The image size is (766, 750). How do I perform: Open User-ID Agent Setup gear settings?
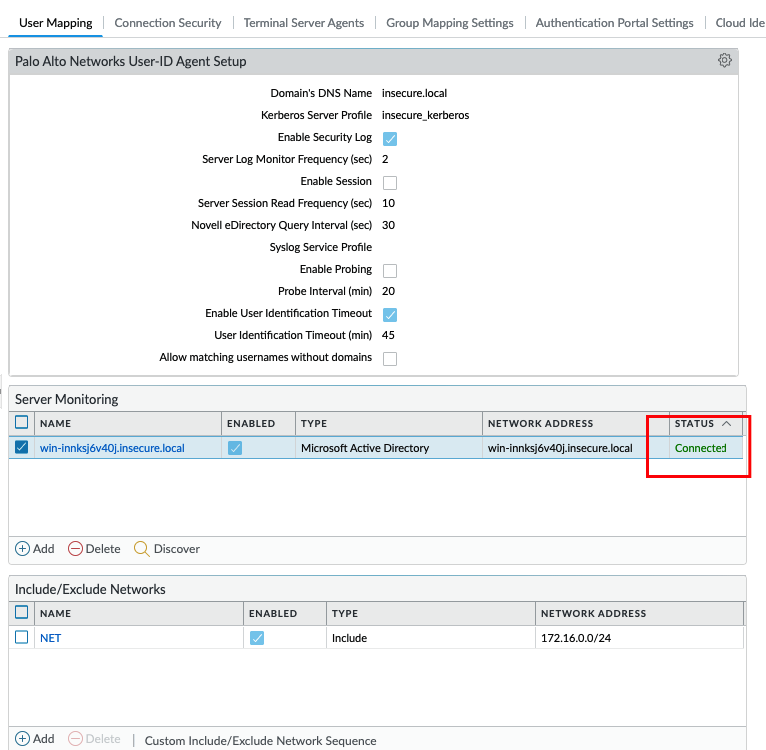tap(725, 61)
